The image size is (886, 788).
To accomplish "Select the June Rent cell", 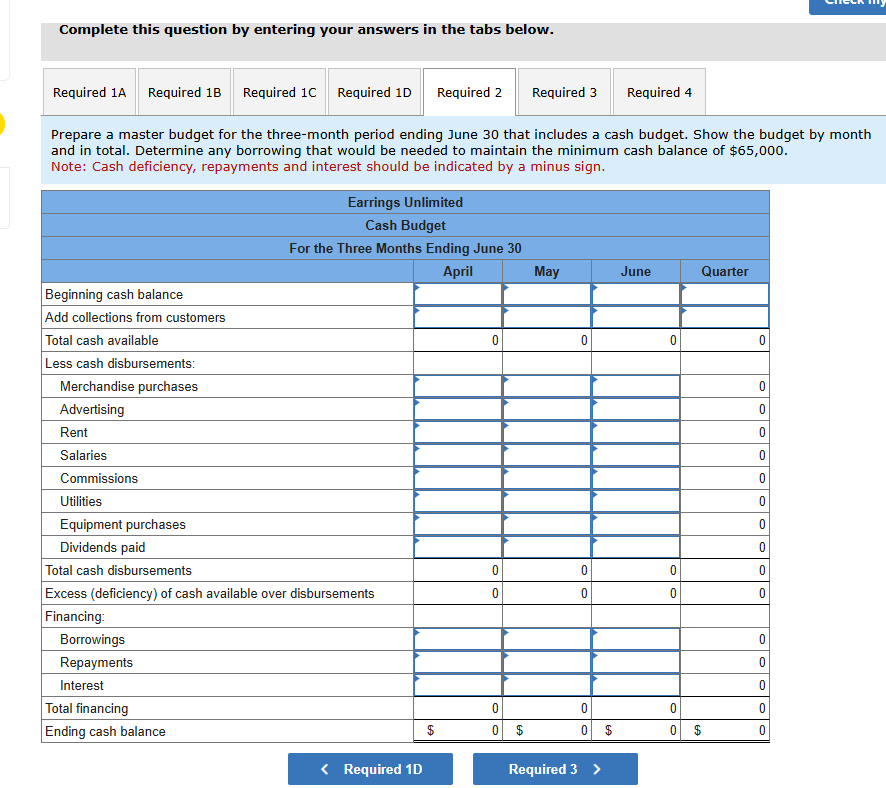I will [636, 432].
